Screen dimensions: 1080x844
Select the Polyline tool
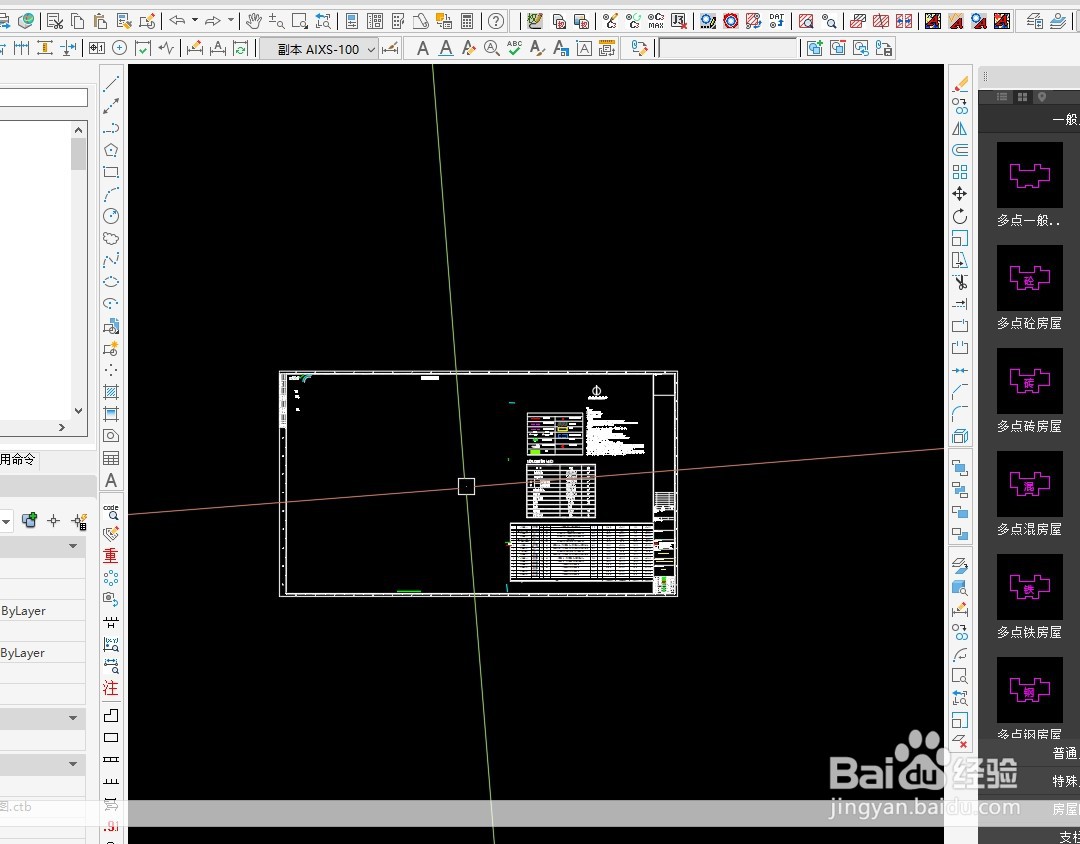click(x=111, y=127)
